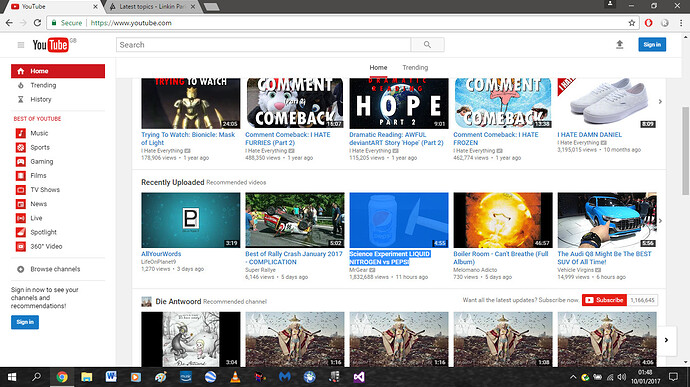Open Liquid Nitrogen vs Pepsi thumbnail
Screen dimensions: 690x387
399,220
